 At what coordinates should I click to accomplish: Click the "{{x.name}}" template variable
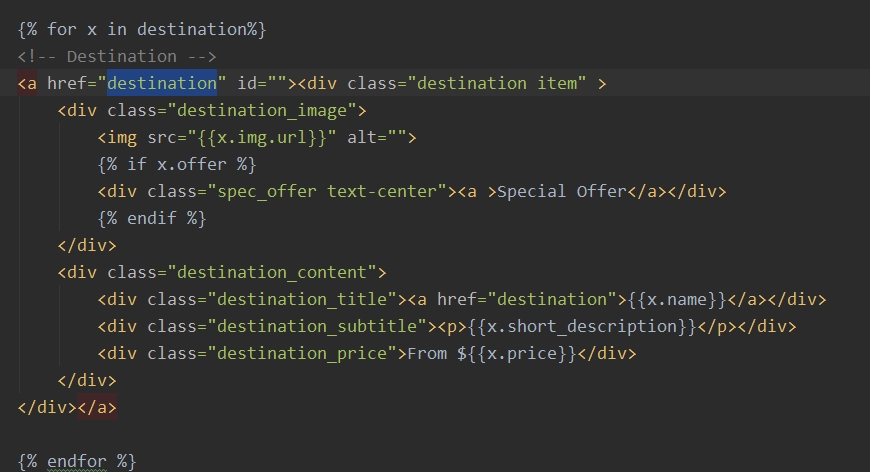[677, 300]
